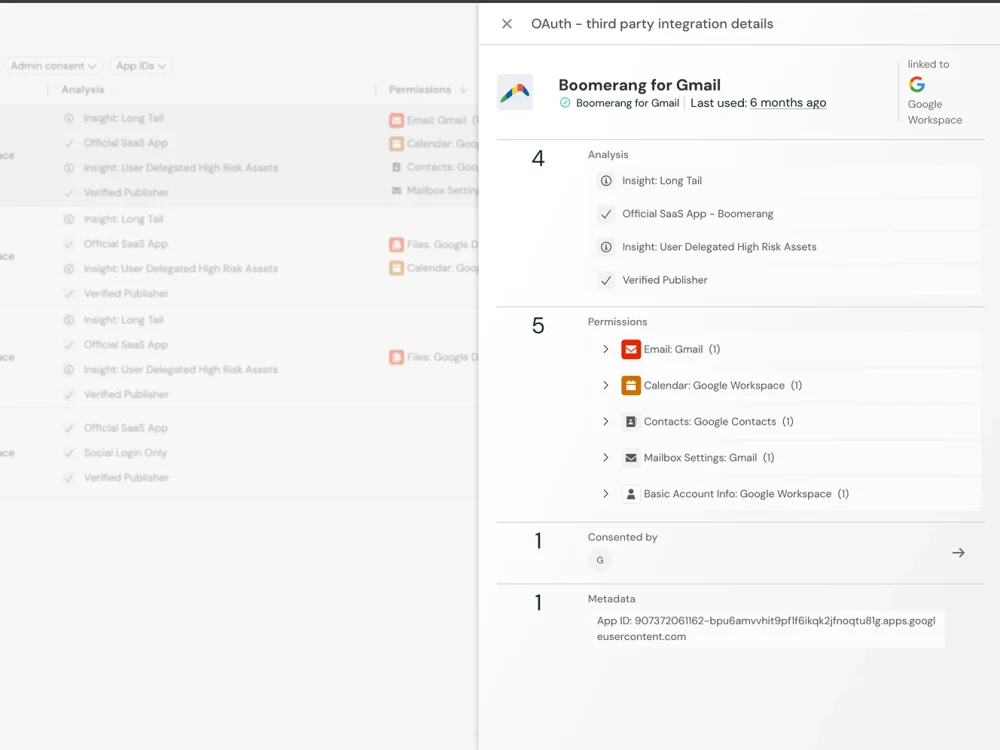Click Boomerang for Gmail heading title
The width and height of the screenshot is (1000, 750).
[x=639, y=85]
